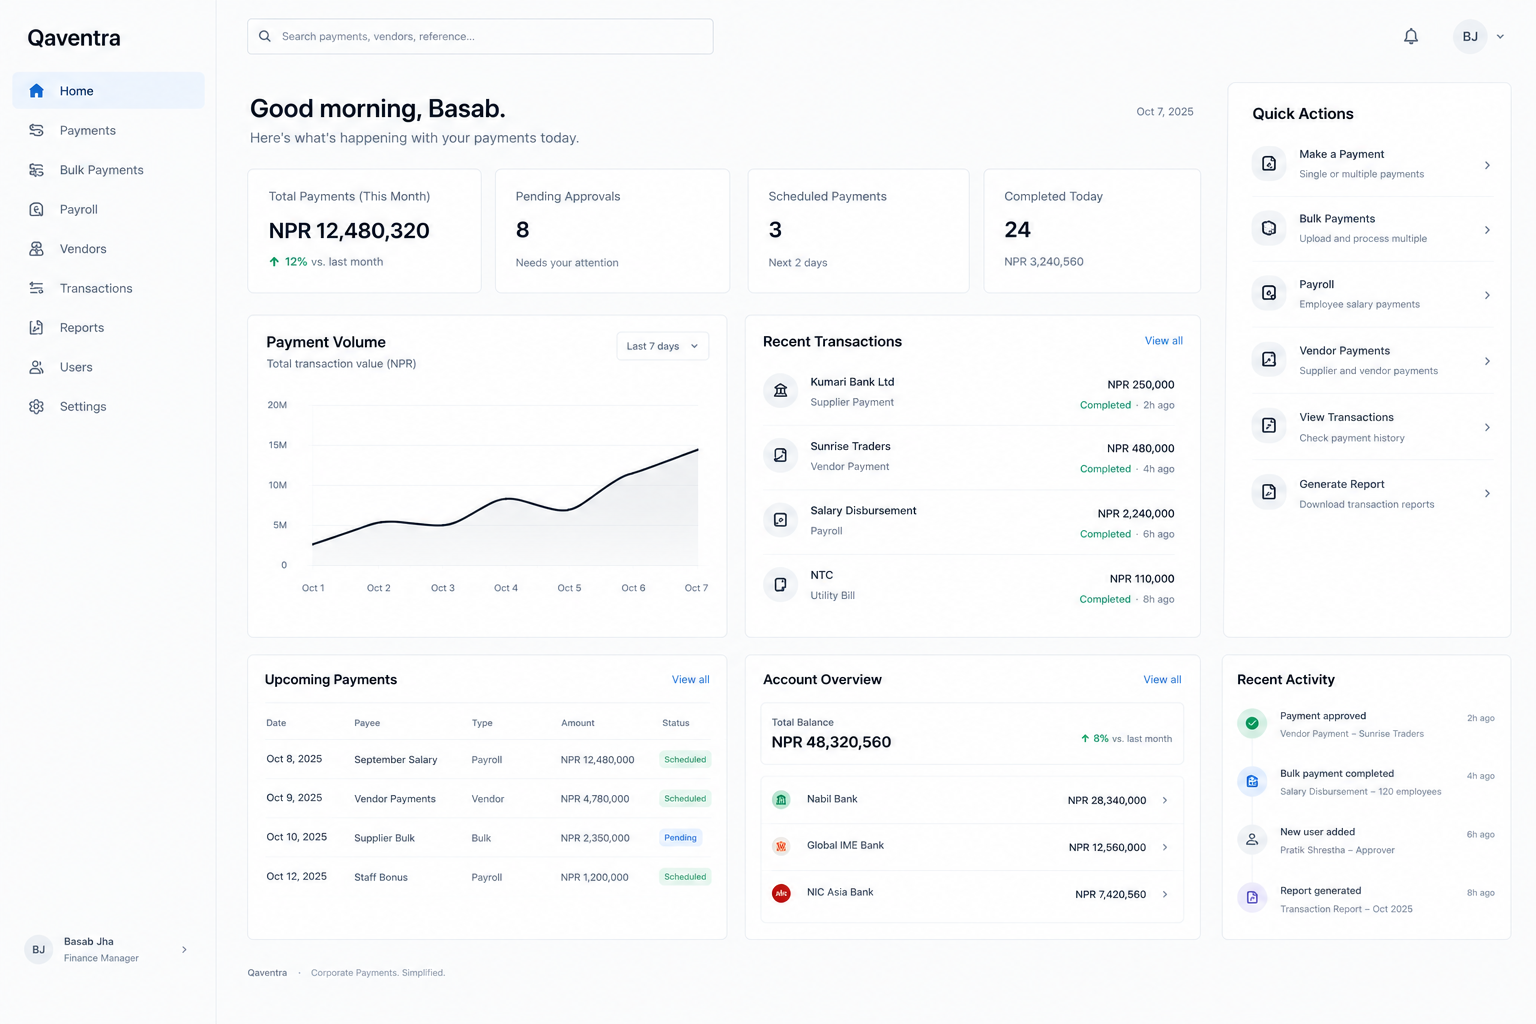Click the Transactions sidebar icon
This screenshot has height=1024, width=1536.
coord(37,288)
